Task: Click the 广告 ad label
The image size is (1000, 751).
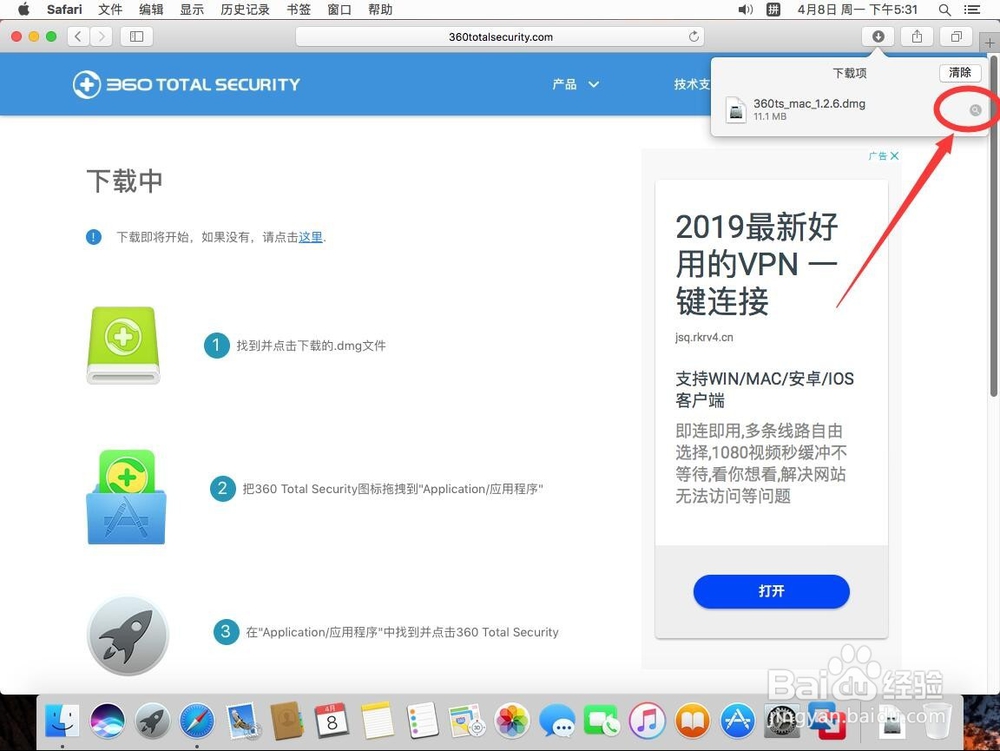Action: point(878,156)
